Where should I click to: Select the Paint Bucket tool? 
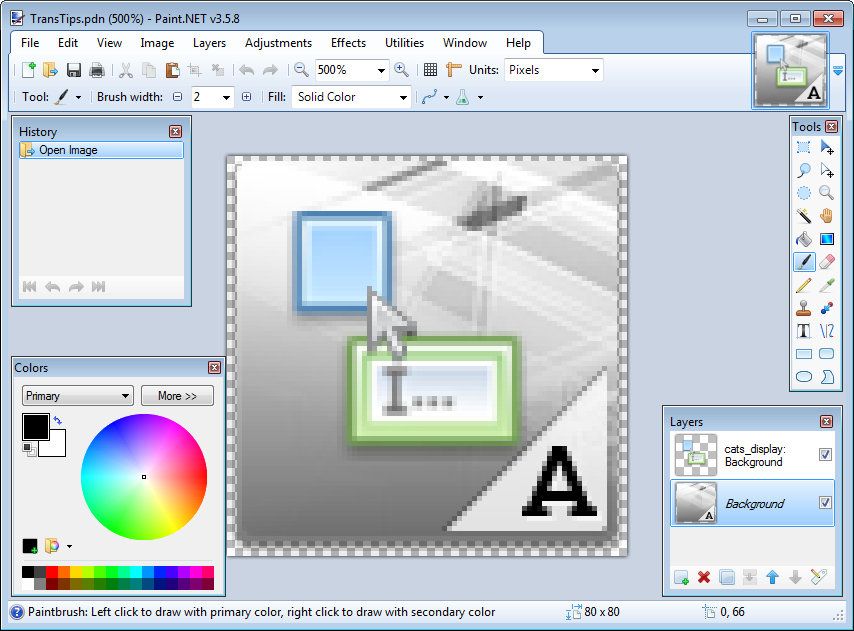point(803,239)
